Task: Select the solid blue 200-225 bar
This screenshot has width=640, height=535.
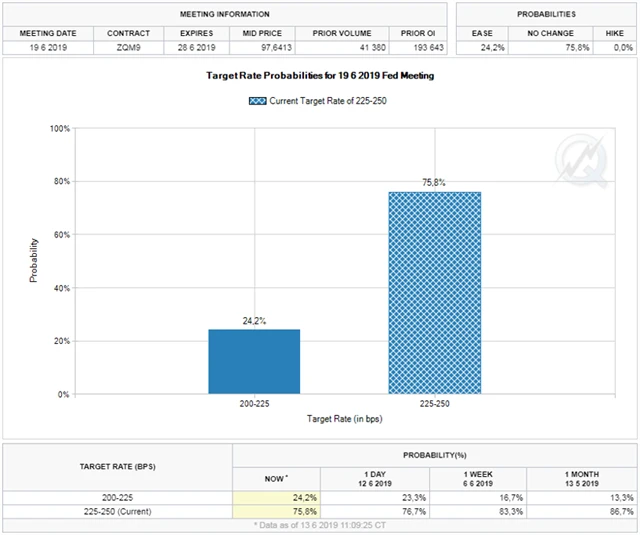Action: (x=254, y=361)
